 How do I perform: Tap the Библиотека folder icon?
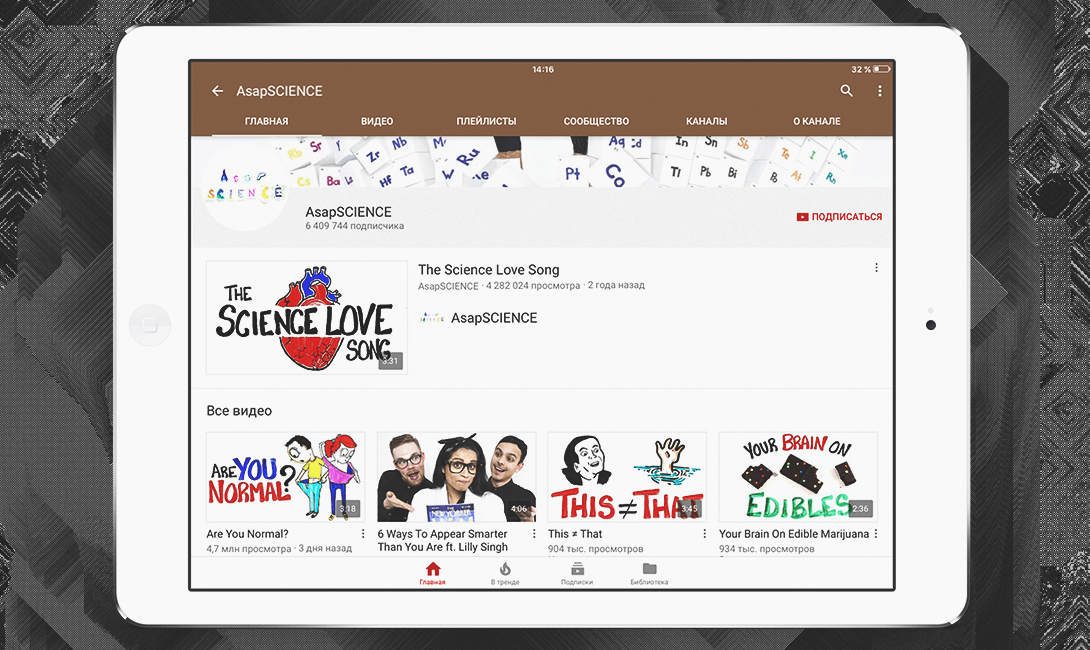tap(649, 568)
